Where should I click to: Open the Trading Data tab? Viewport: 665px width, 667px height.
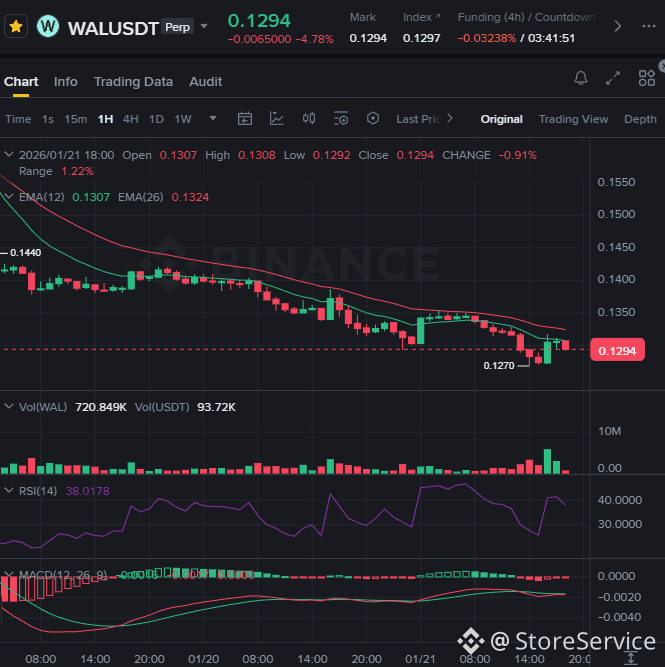click(x=133, y=82)
